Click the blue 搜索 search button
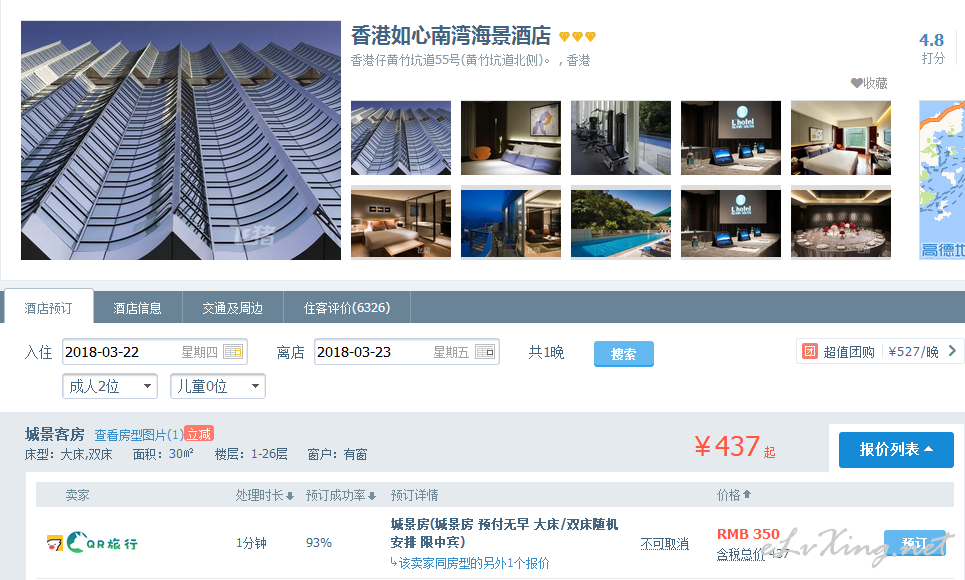965x580 pixels. coord(623,354)
